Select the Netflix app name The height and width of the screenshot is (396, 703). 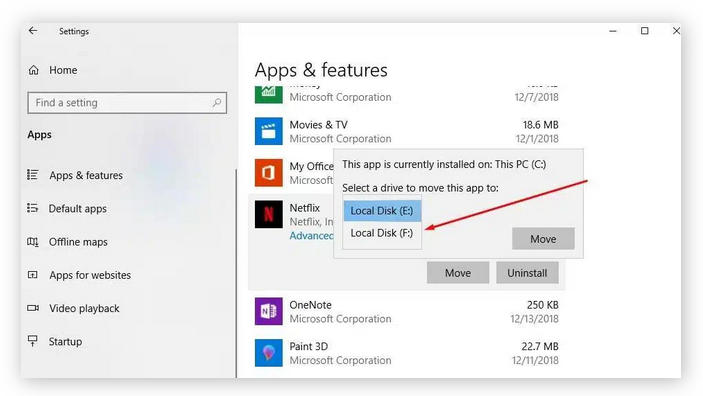coord(305,208)
